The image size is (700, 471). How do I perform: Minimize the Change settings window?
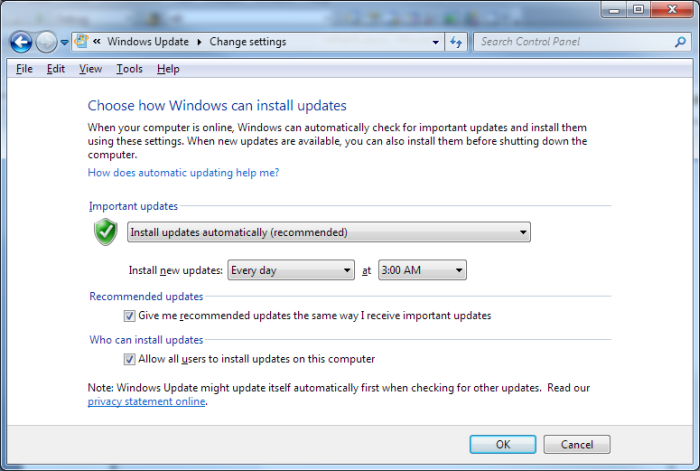tap(615, 9)
